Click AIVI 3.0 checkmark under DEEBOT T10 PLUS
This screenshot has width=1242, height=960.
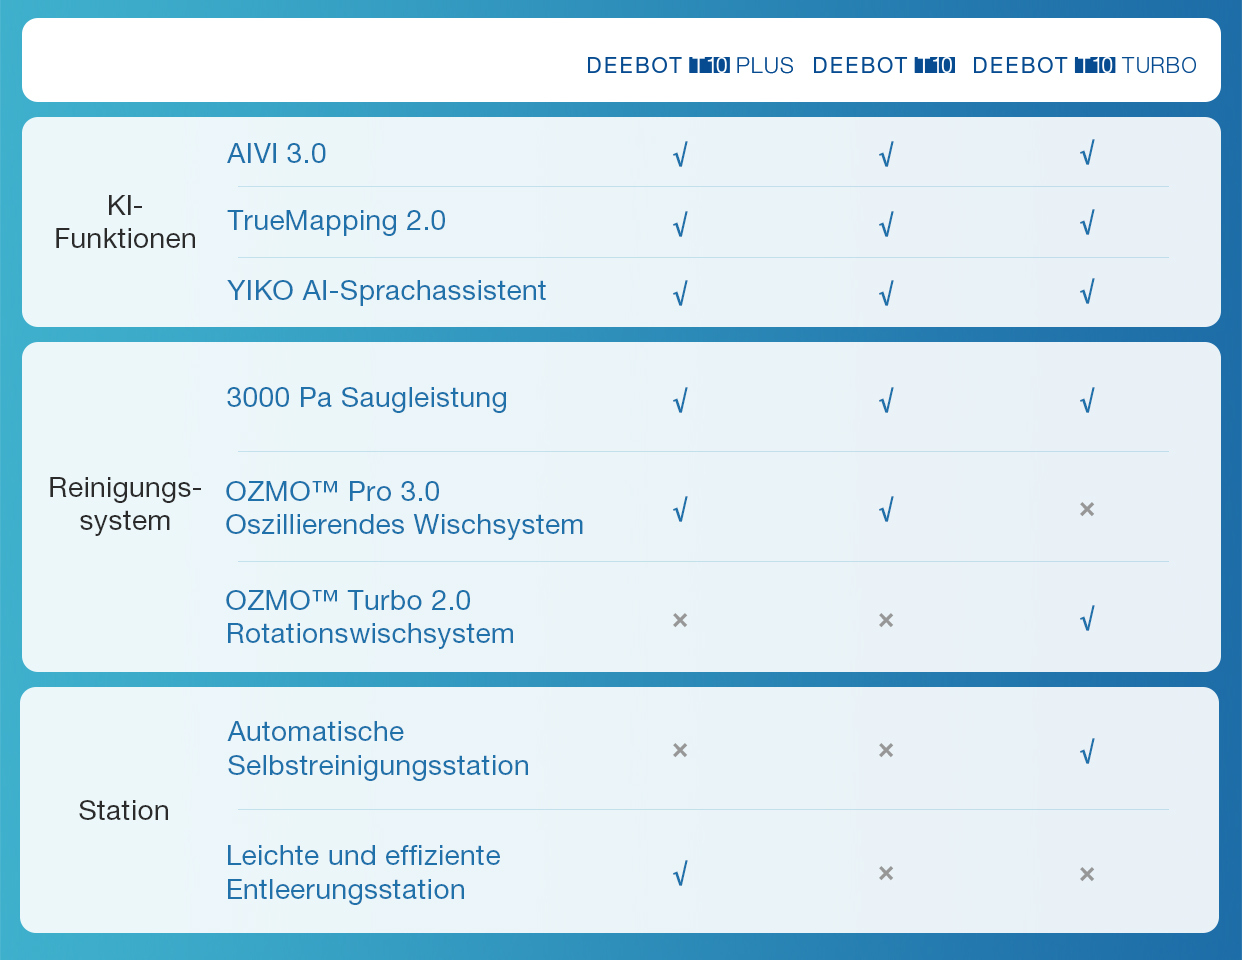[680, 155]
